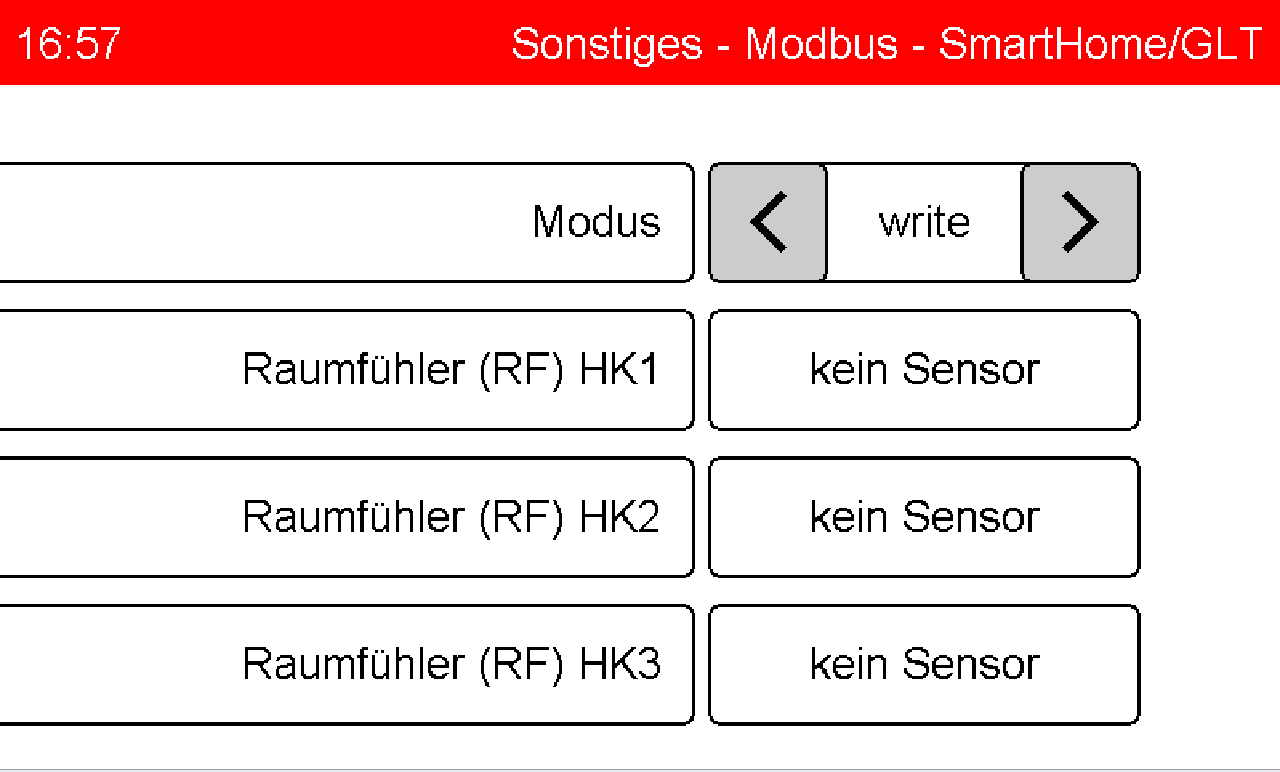Open the Raumfühler HK1 'kein Sensor' selection
The image size is (1280, 772).
click(924, 370)
